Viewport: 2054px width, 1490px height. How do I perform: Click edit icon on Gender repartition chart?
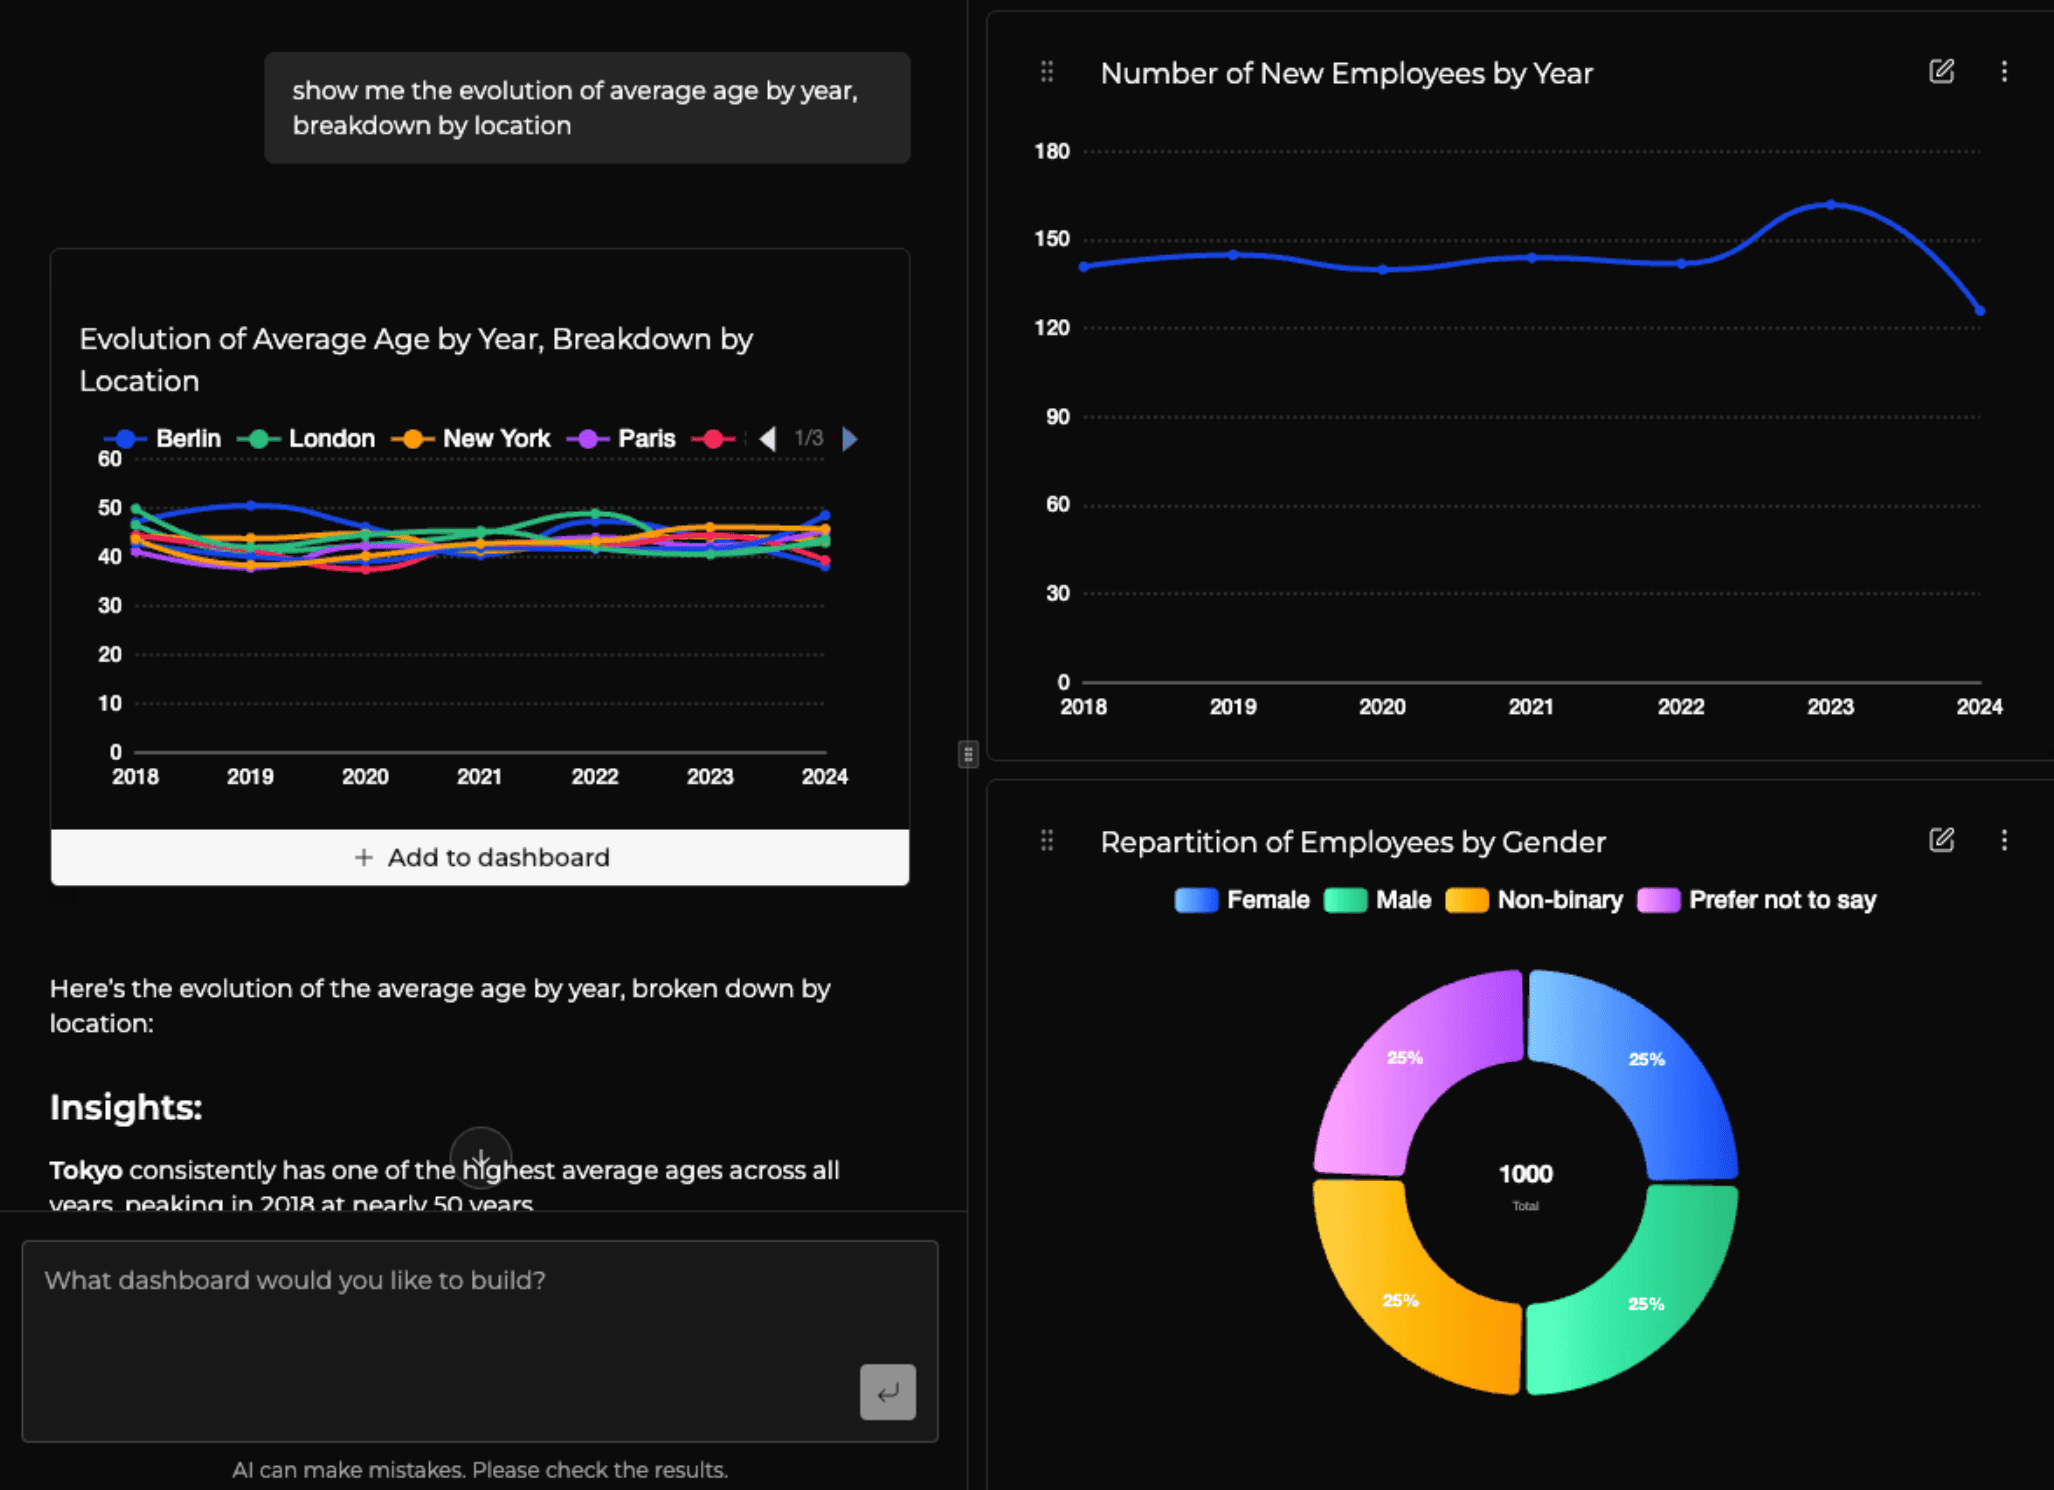pyautogui.click(x=1941, y=840)
